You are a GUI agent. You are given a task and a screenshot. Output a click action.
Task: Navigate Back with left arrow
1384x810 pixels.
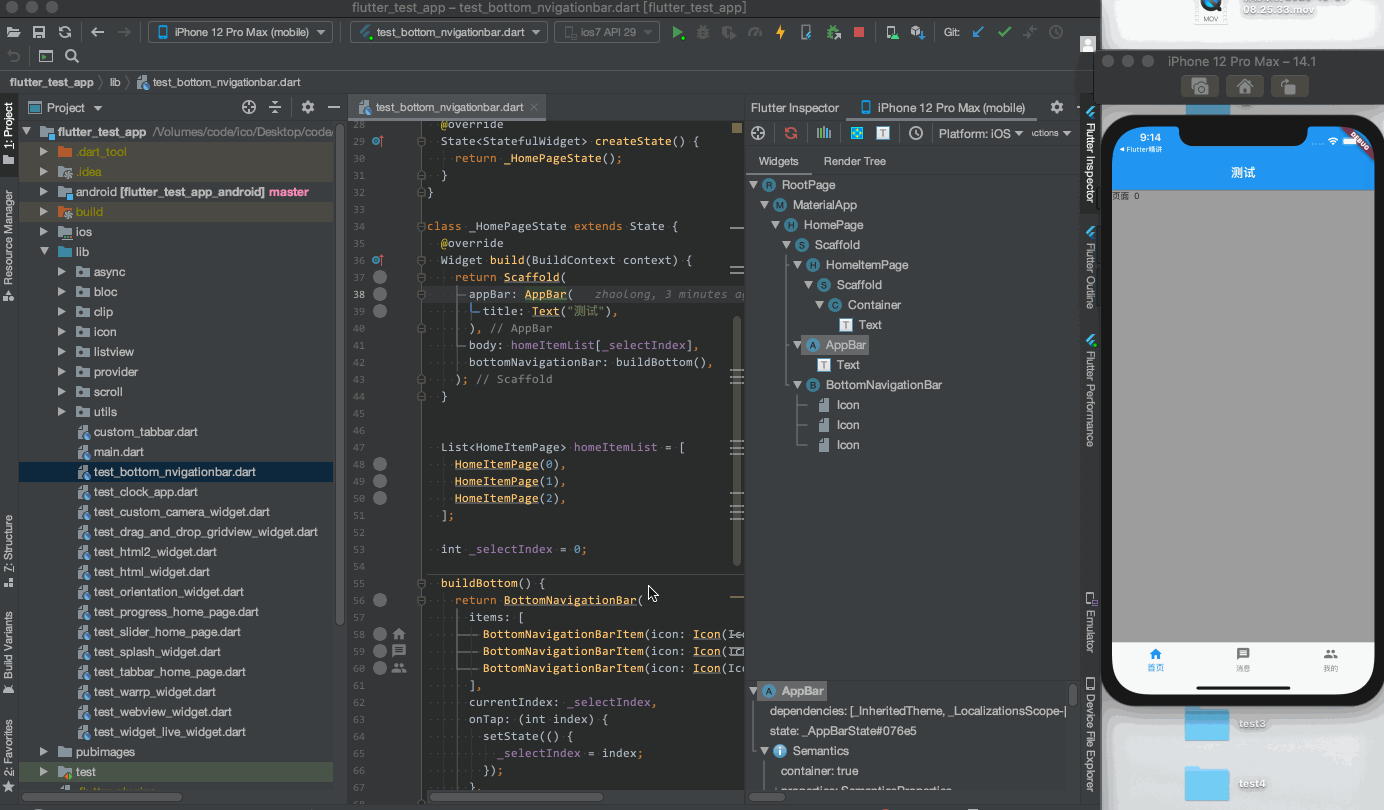click(x=98, y=32)
